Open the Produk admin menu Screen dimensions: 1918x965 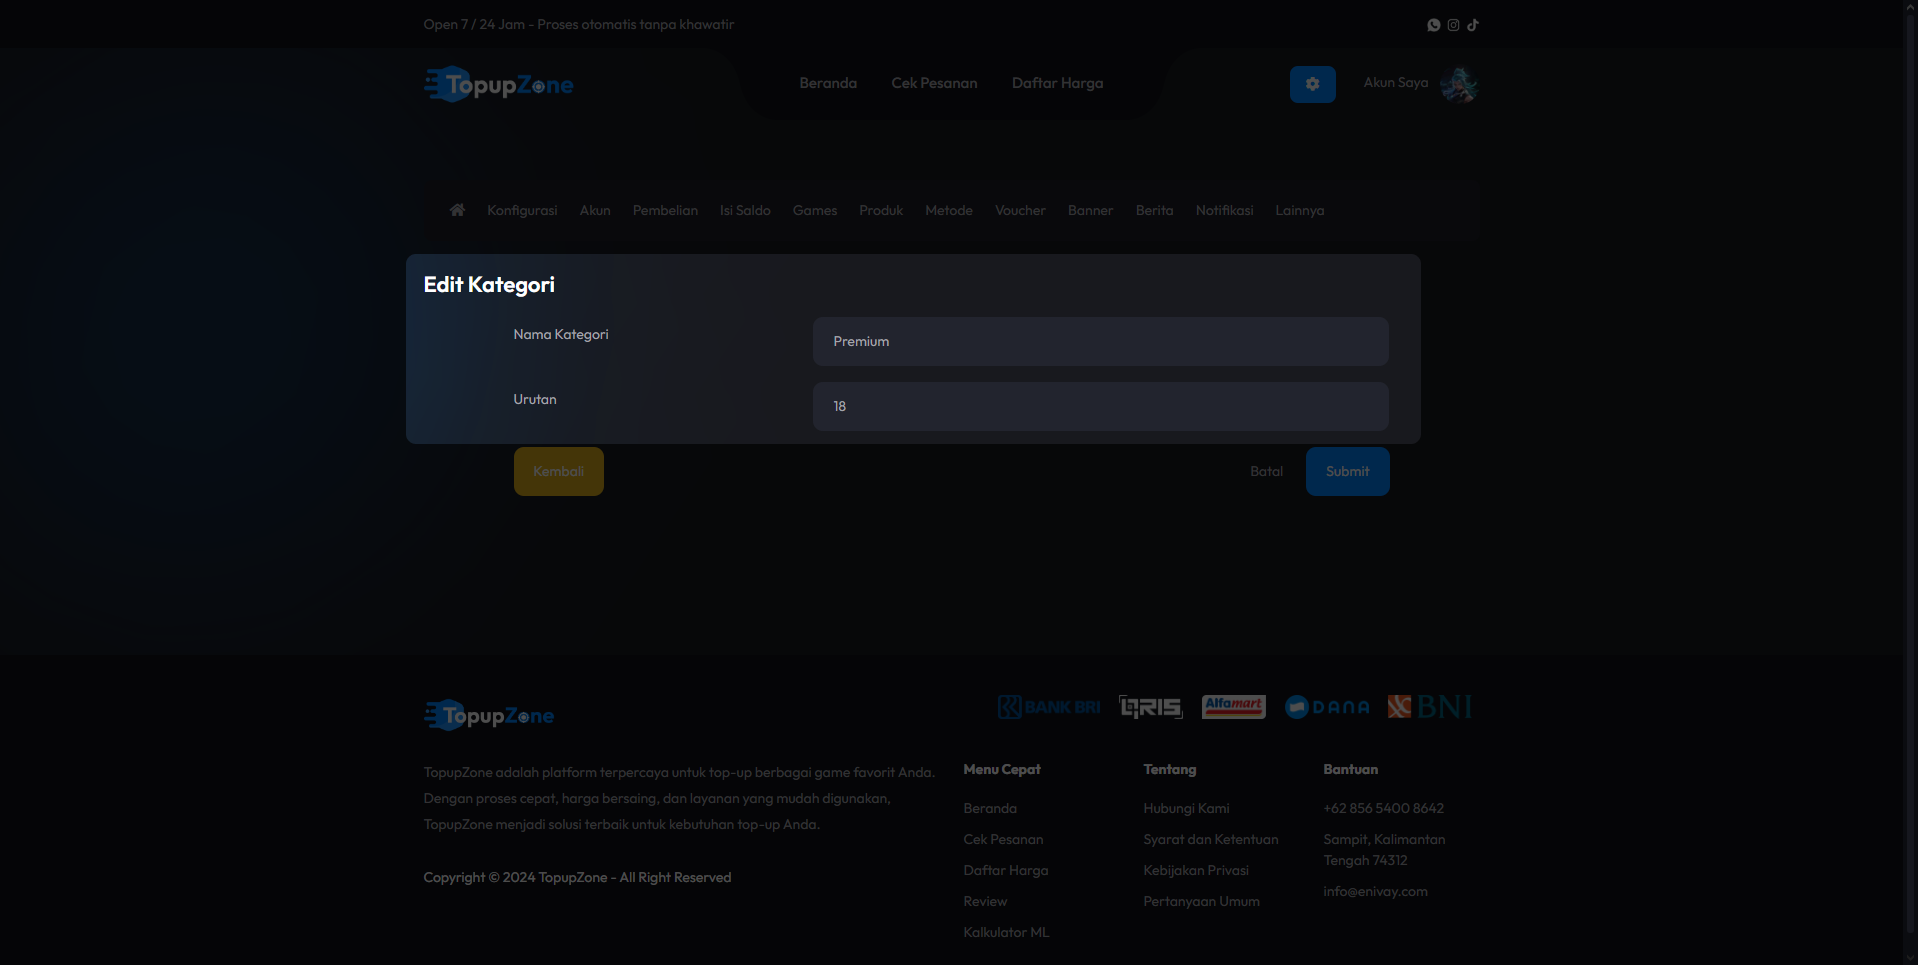pos(881,210)
